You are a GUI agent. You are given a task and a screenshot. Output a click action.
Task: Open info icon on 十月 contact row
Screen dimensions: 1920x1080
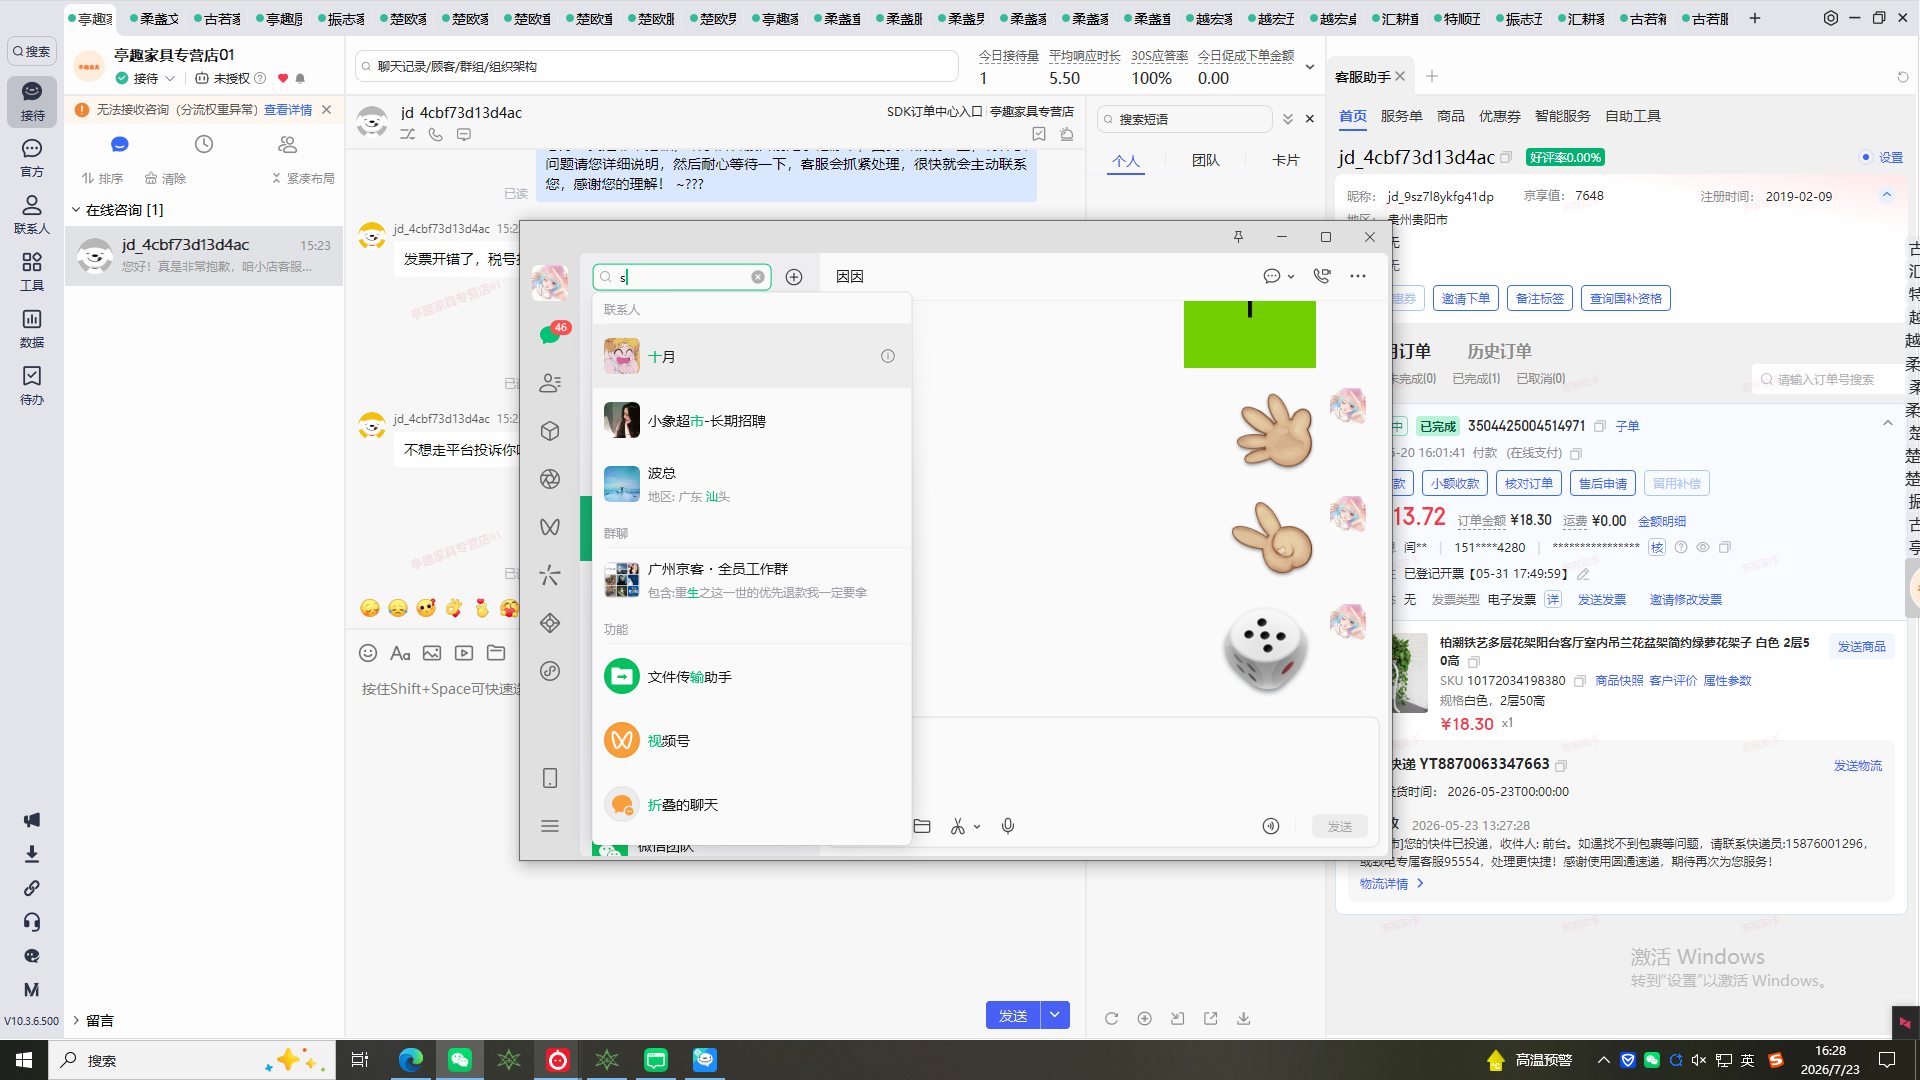point(888,356)
